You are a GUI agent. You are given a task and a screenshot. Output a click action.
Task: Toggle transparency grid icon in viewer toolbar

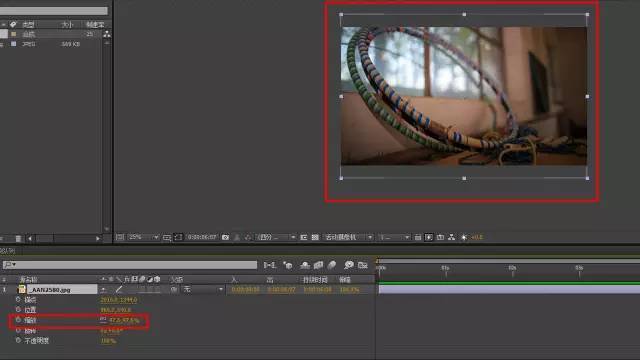click(x=315, y=237)
